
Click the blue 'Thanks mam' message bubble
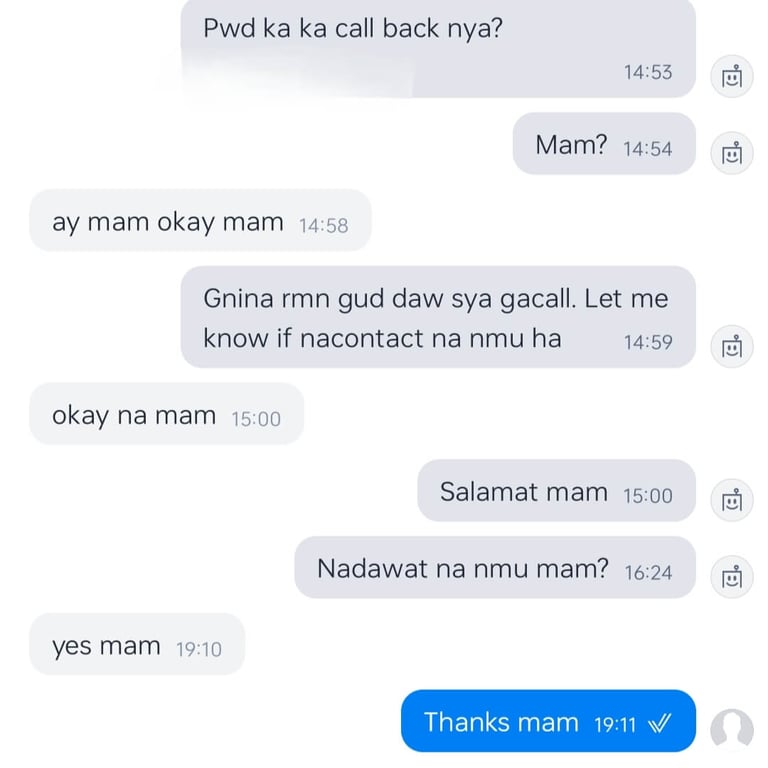[x=549, y=721]
